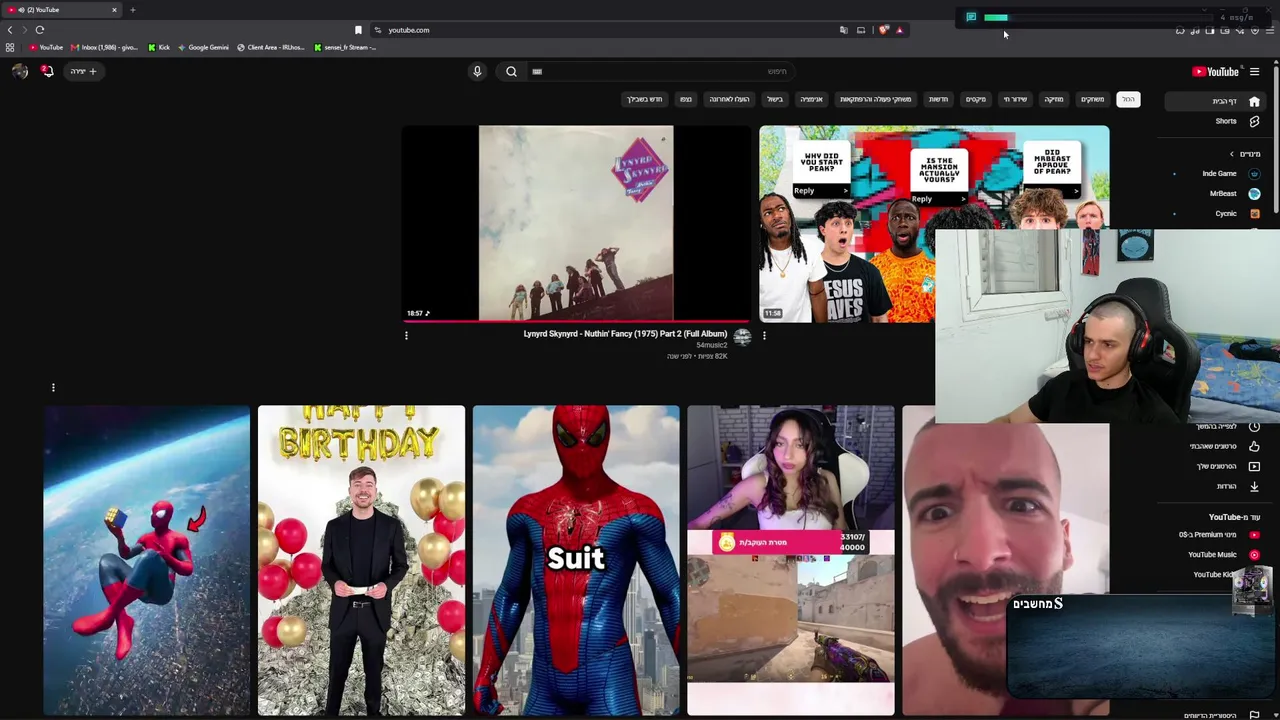Open the Shorts shelf options menu
The width and height of the screenshot is (1280, 720).
(x=53, y=387)
